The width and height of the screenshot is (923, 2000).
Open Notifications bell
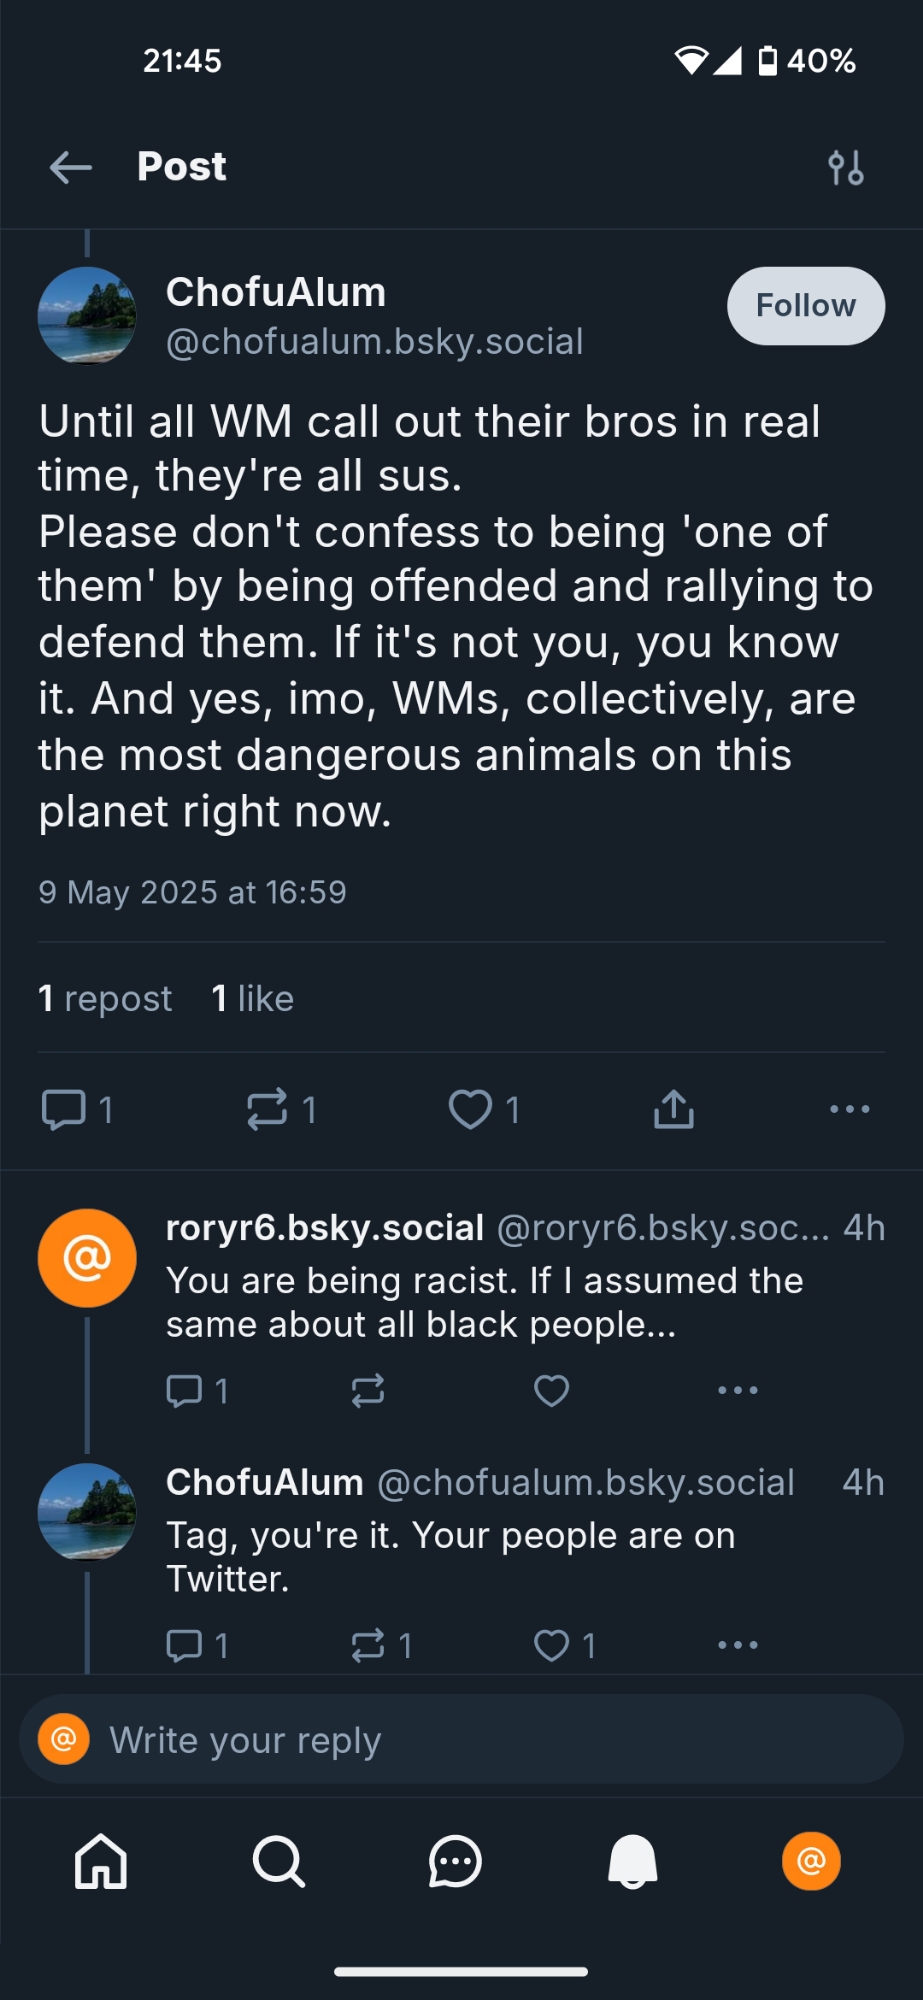[633, 1862]
